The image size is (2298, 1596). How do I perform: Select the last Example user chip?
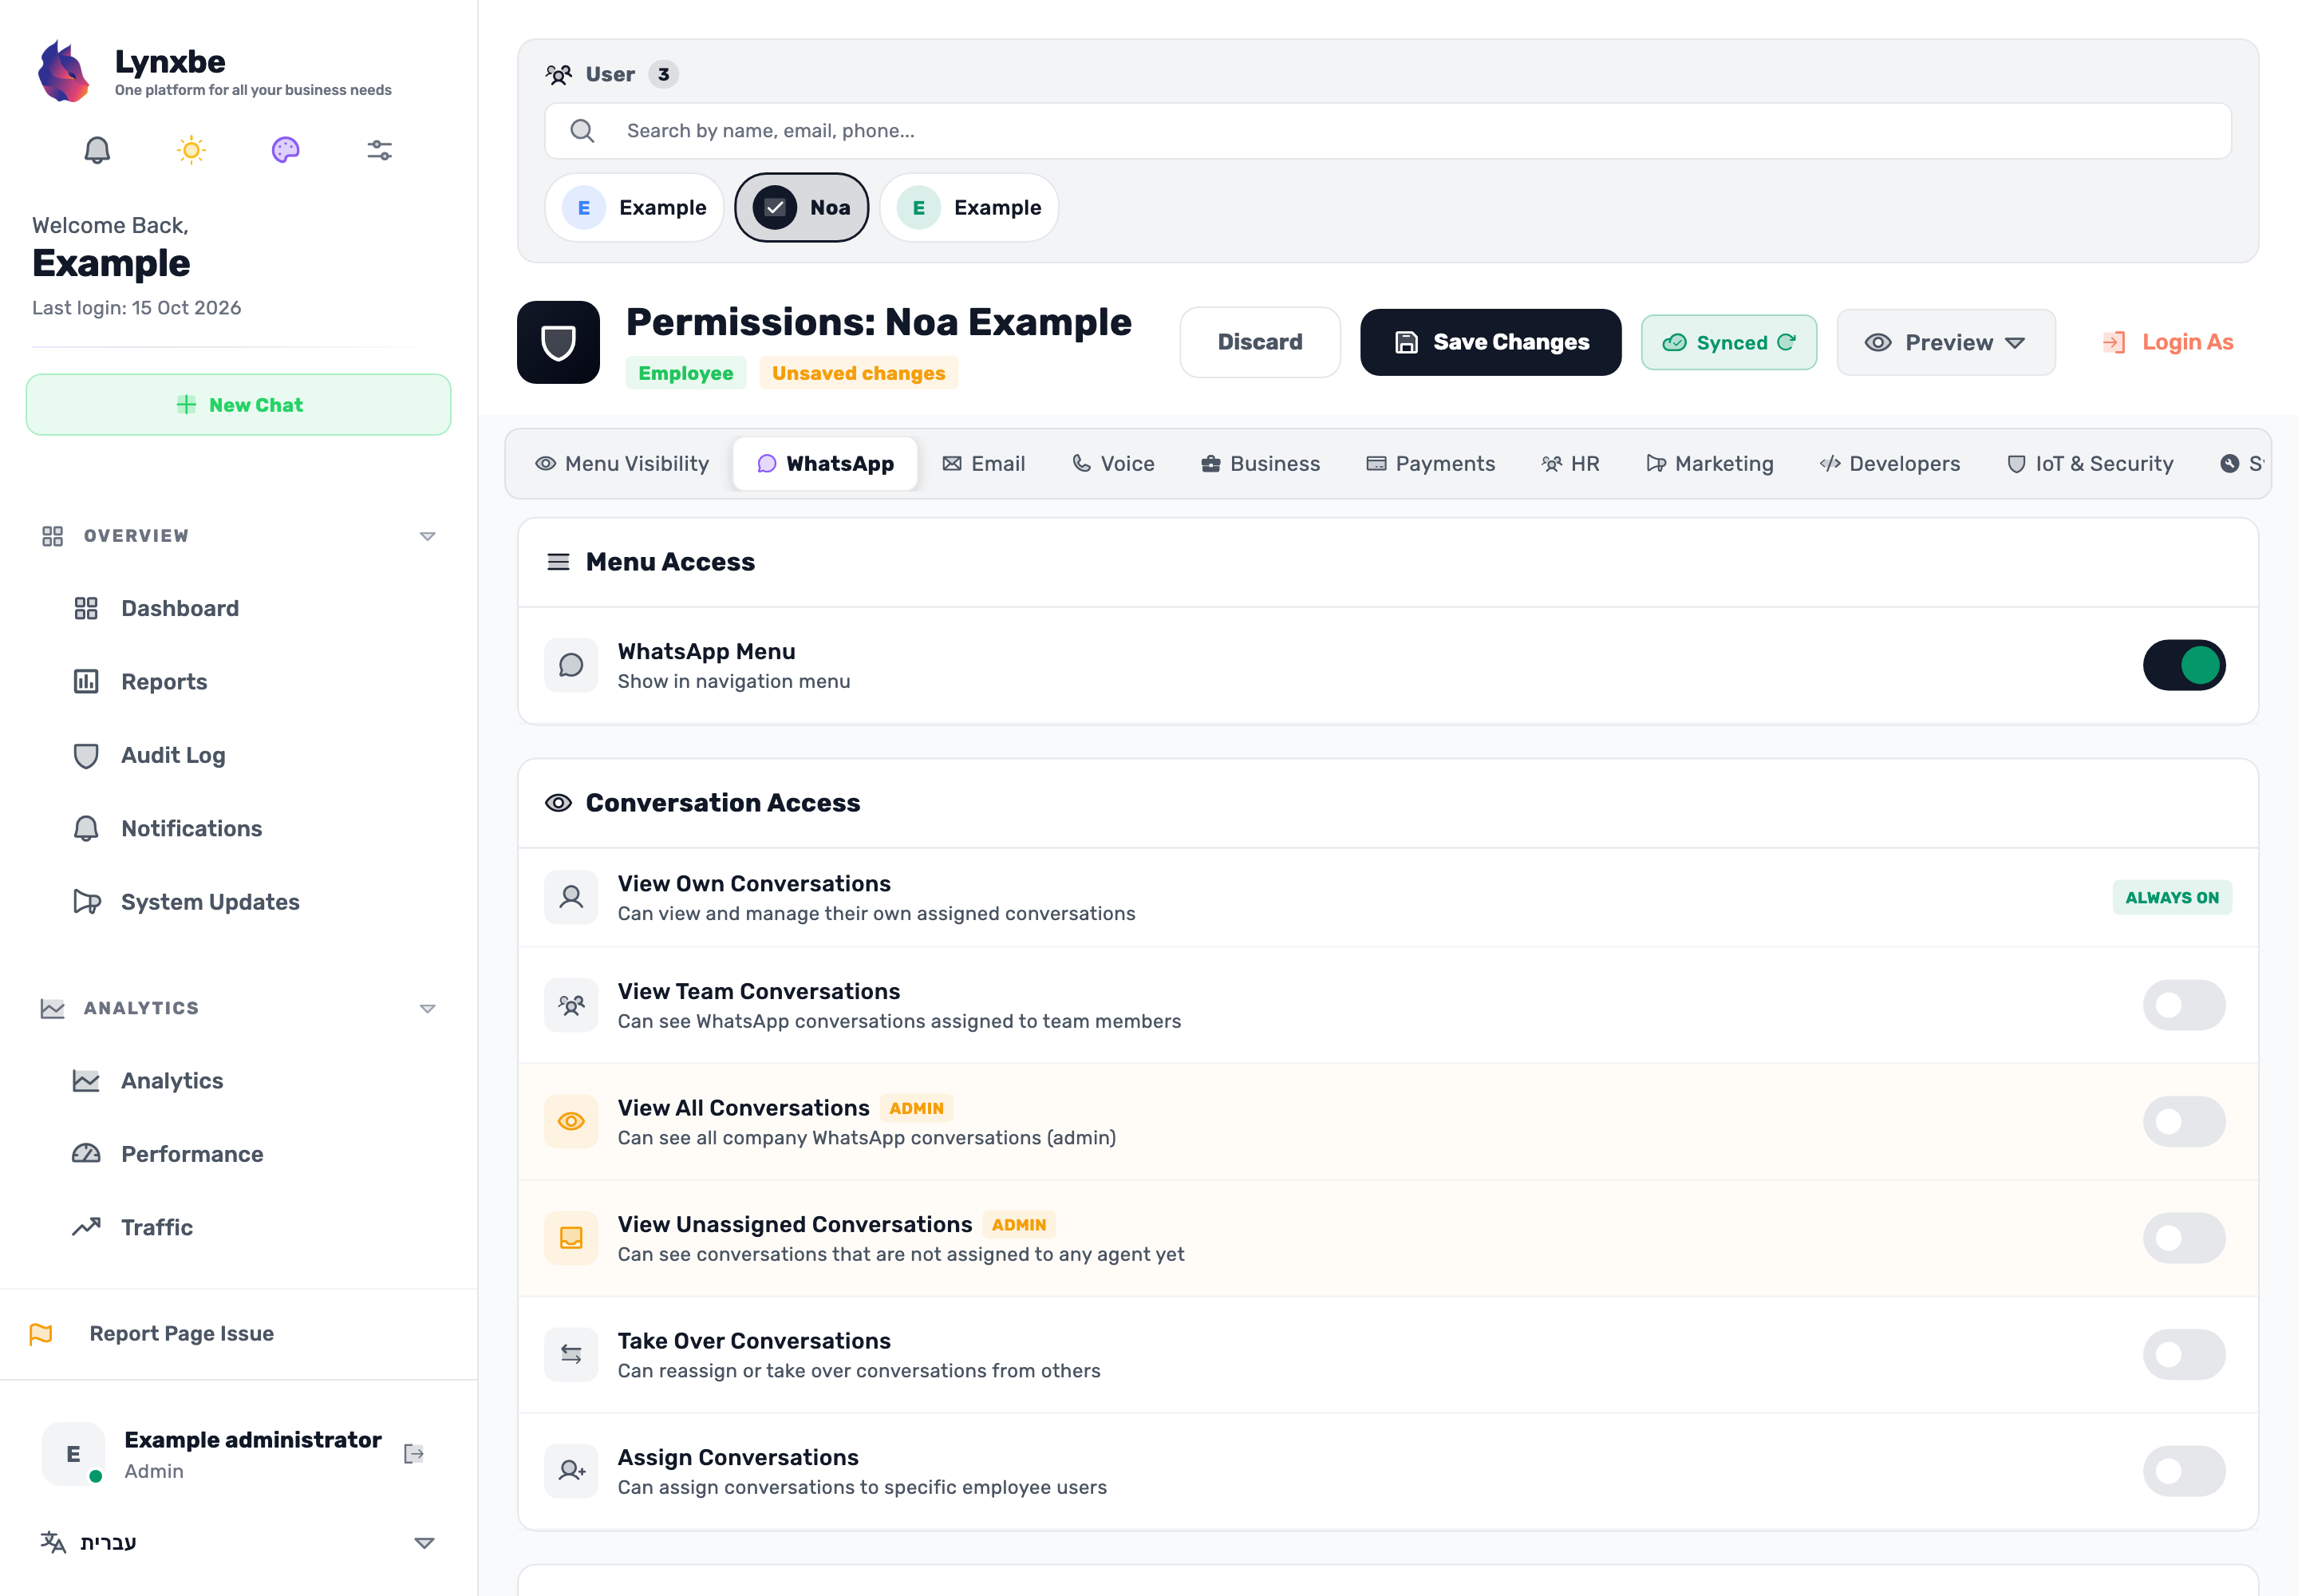click(969, 207)
